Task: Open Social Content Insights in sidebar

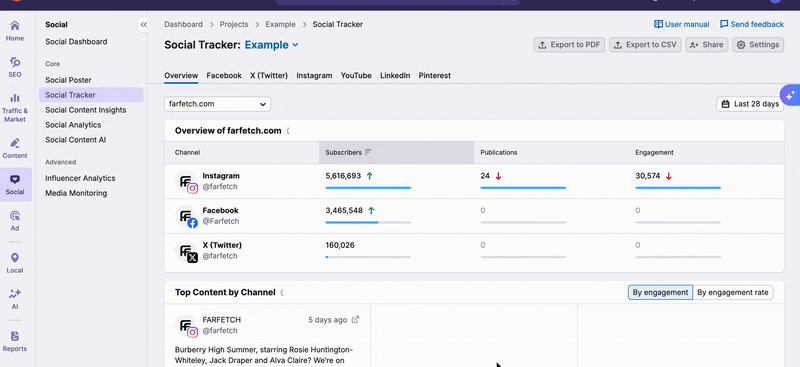Action: coord(86,110)
